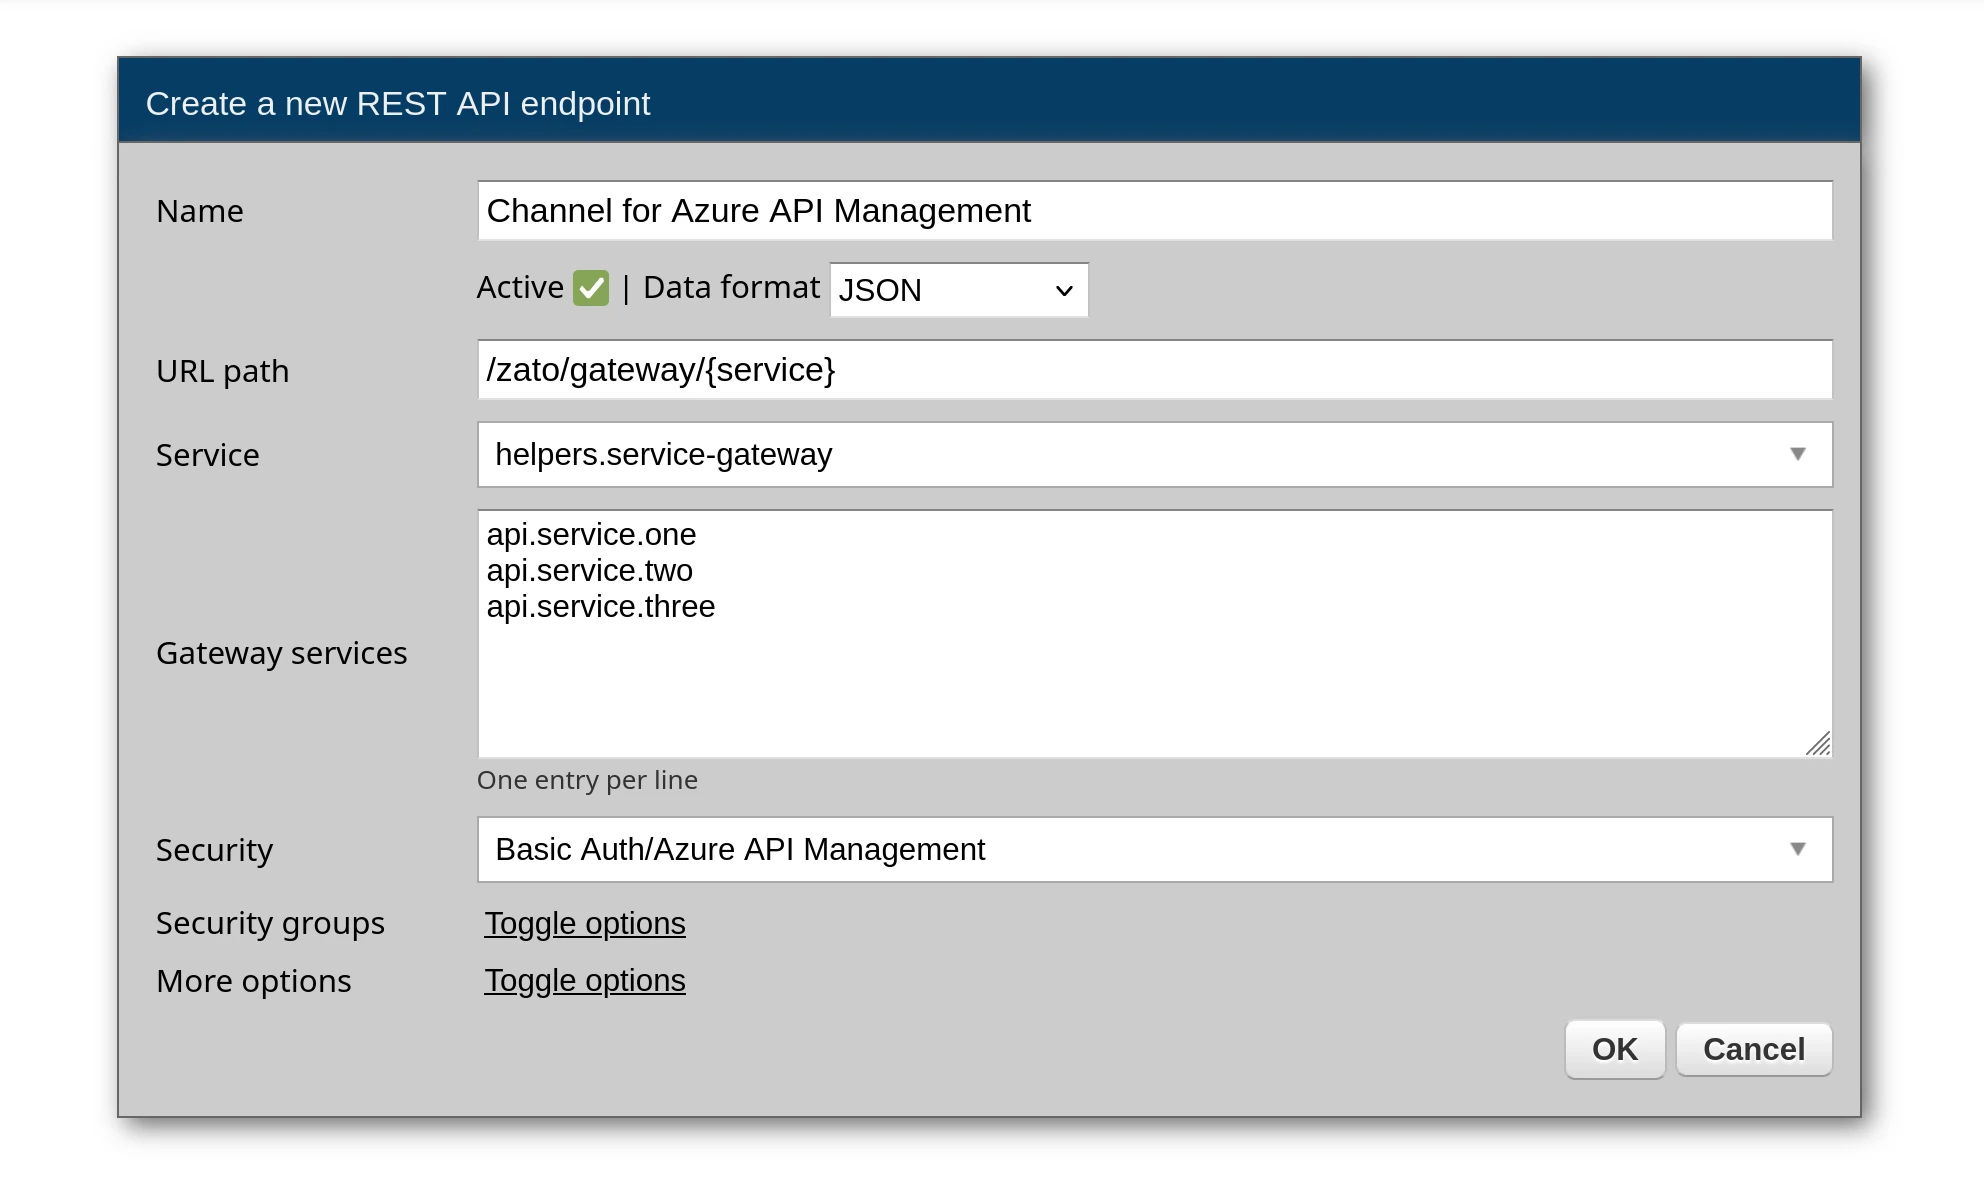
Task: Click the Name input field
Action: coord(1154,211)
